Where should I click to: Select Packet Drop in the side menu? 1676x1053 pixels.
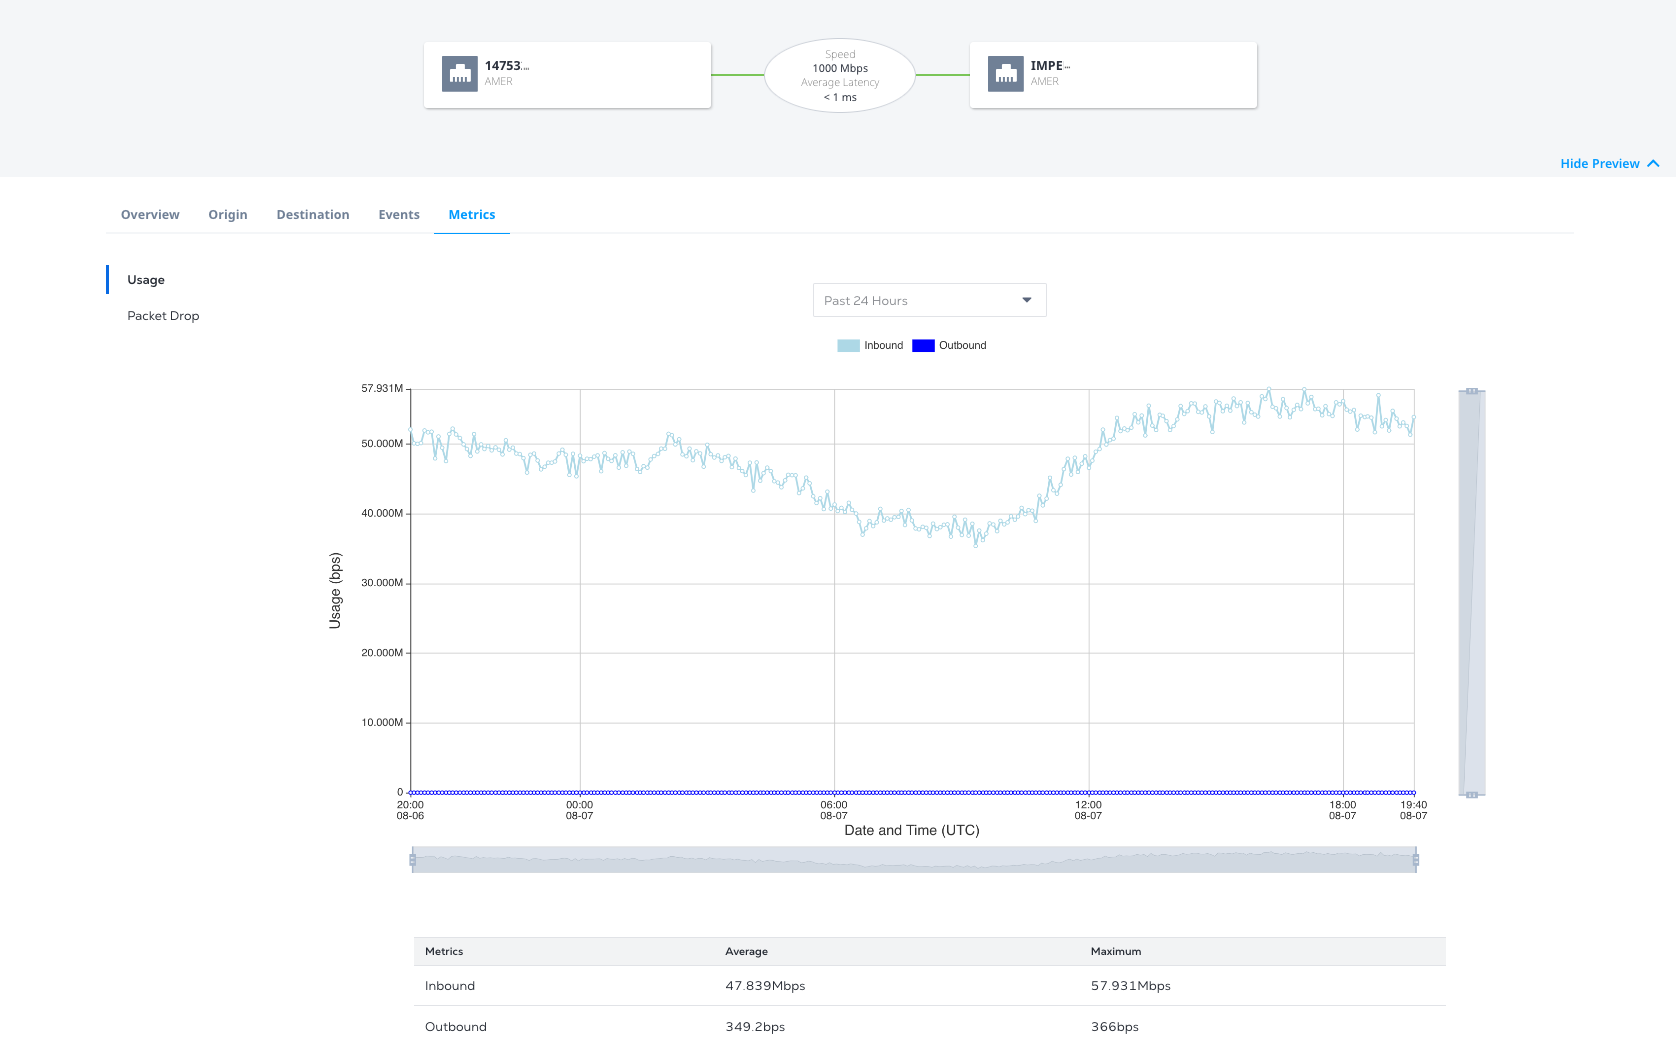pyautogui.click(x=163, y=316)
